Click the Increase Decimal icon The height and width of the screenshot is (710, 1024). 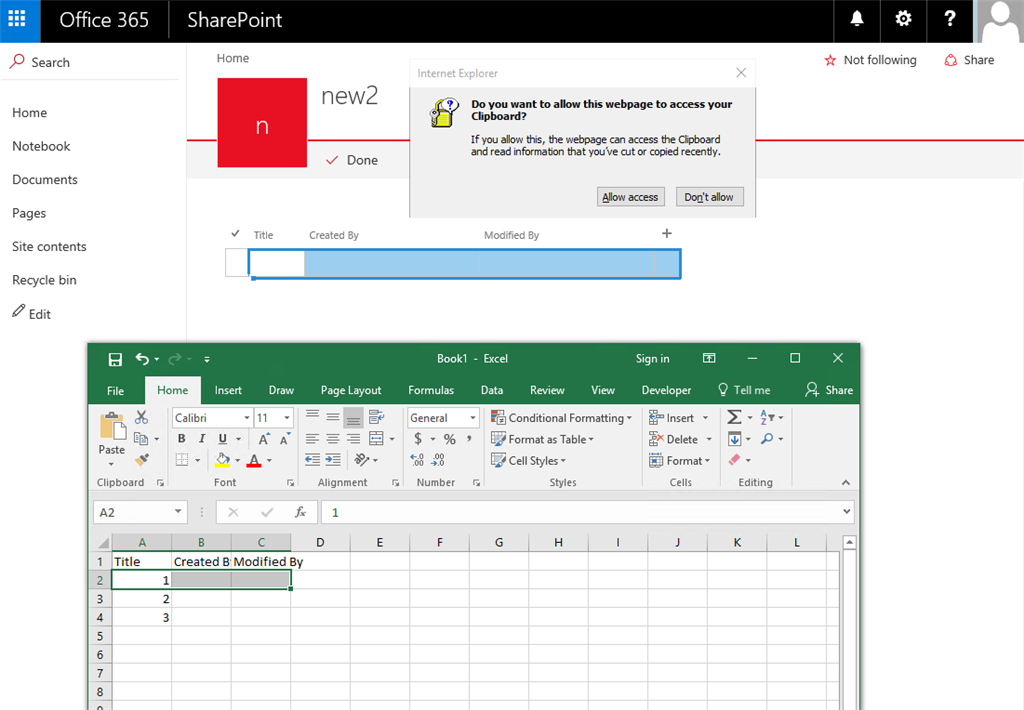(x=417, y=460)
